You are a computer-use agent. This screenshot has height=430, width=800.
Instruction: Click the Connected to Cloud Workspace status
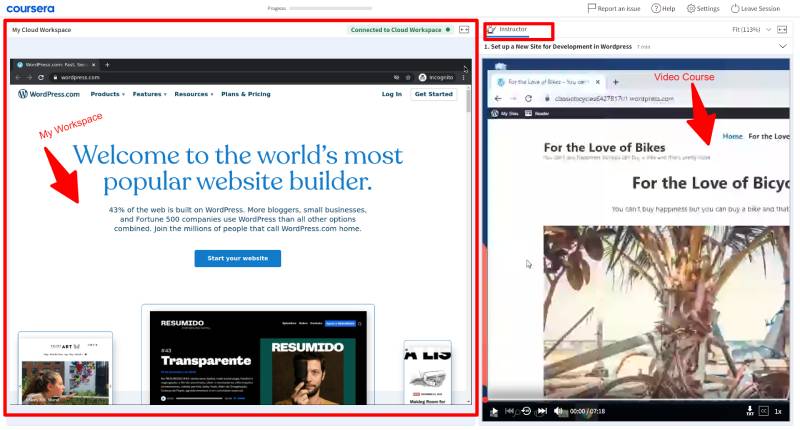400,30
